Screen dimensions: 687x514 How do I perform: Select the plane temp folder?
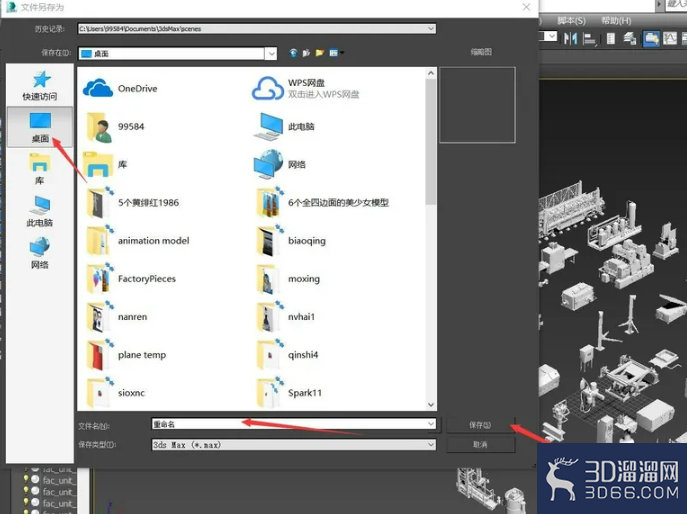pos(126,355)
